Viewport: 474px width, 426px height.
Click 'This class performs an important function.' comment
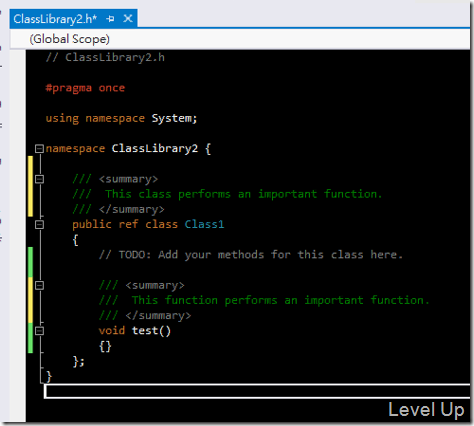pos(243,194)
